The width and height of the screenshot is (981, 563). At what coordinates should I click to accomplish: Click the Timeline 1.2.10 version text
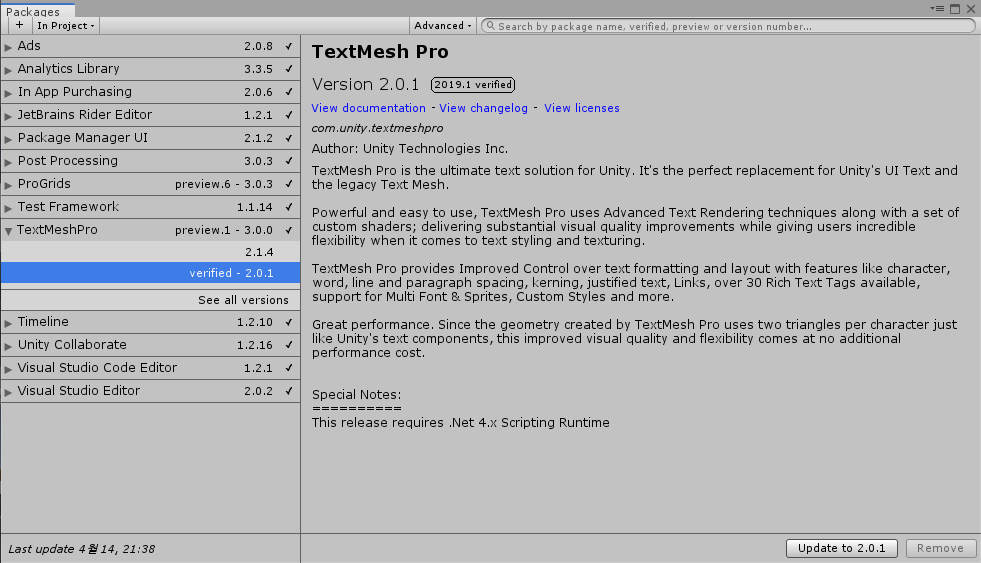coord(255,322)
